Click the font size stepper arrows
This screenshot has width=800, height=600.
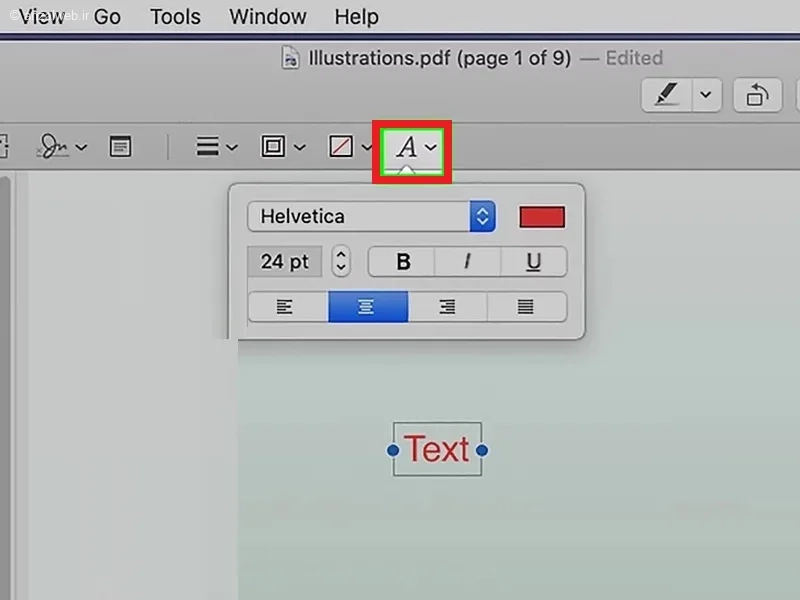pos(341,262)
